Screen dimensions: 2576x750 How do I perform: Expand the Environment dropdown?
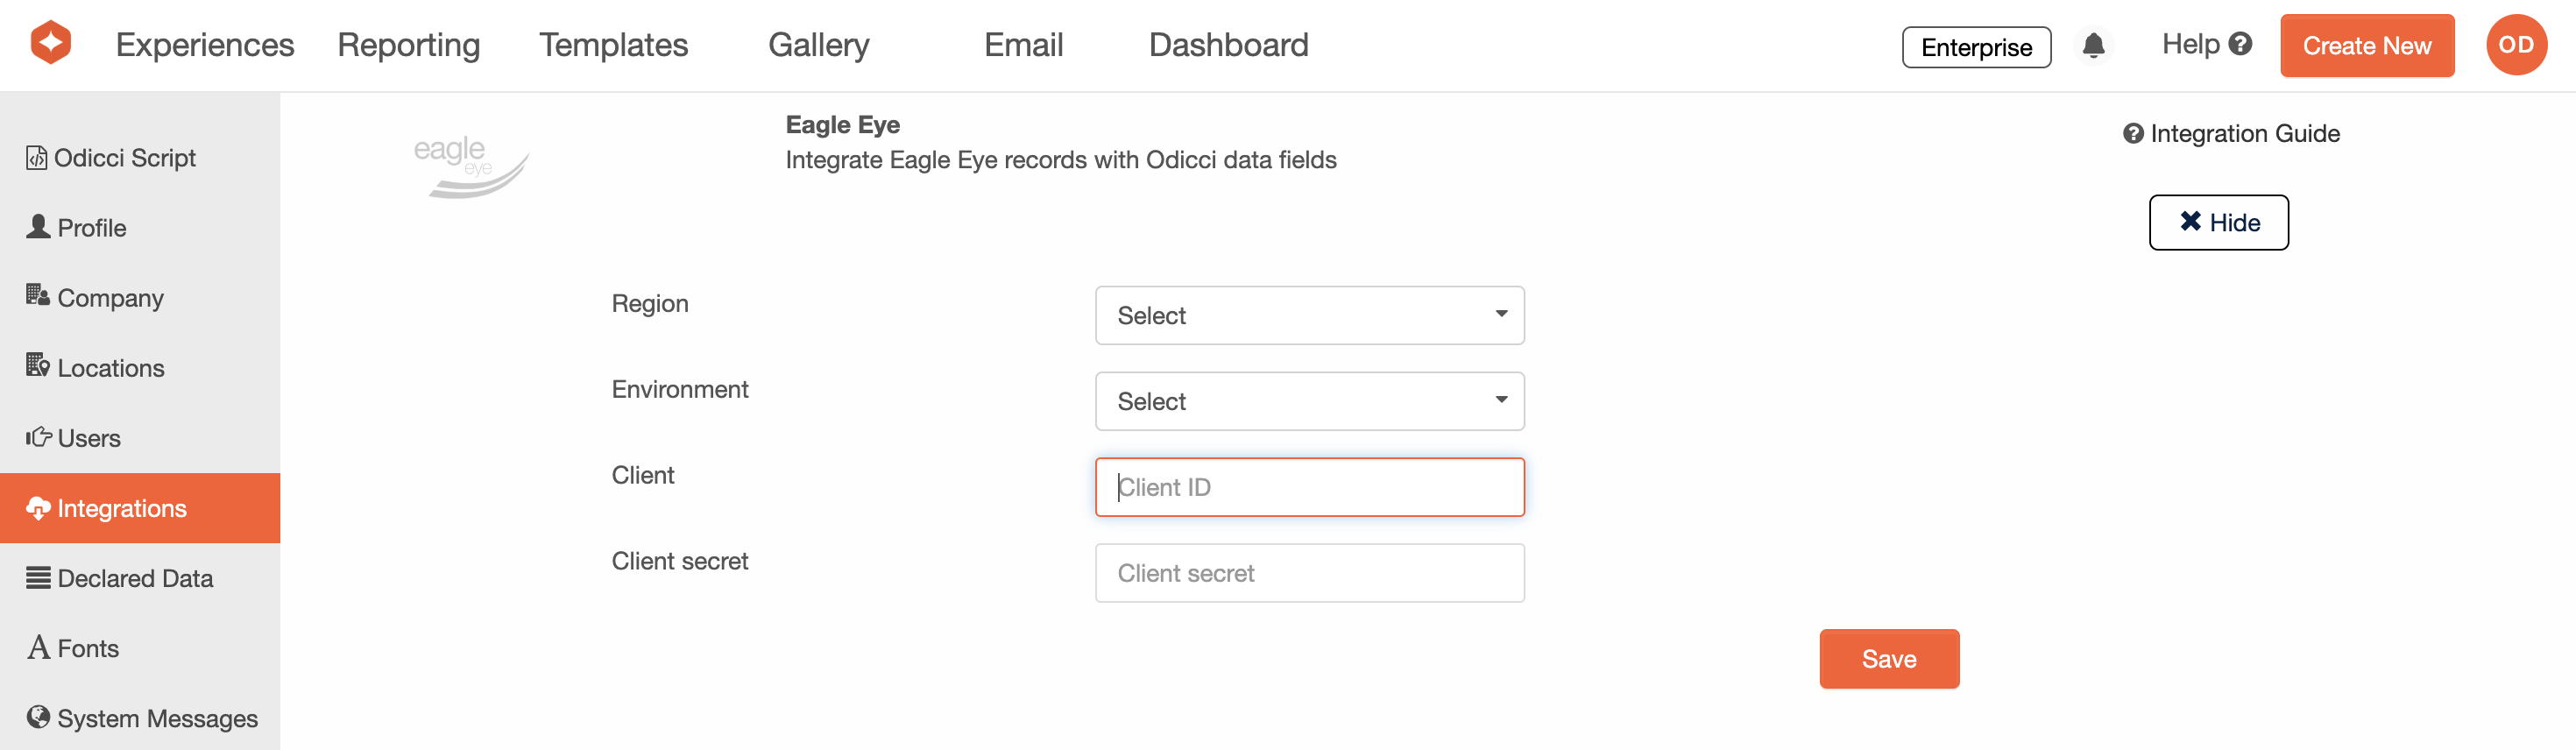click(1309, 402)
